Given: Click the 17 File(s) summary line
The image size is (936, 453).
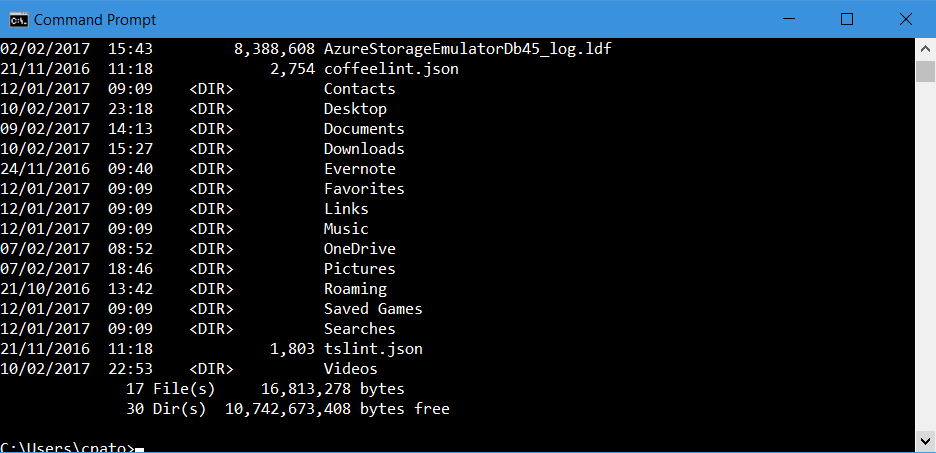Looking at the screenshot, I should click(x=265, y=389).
